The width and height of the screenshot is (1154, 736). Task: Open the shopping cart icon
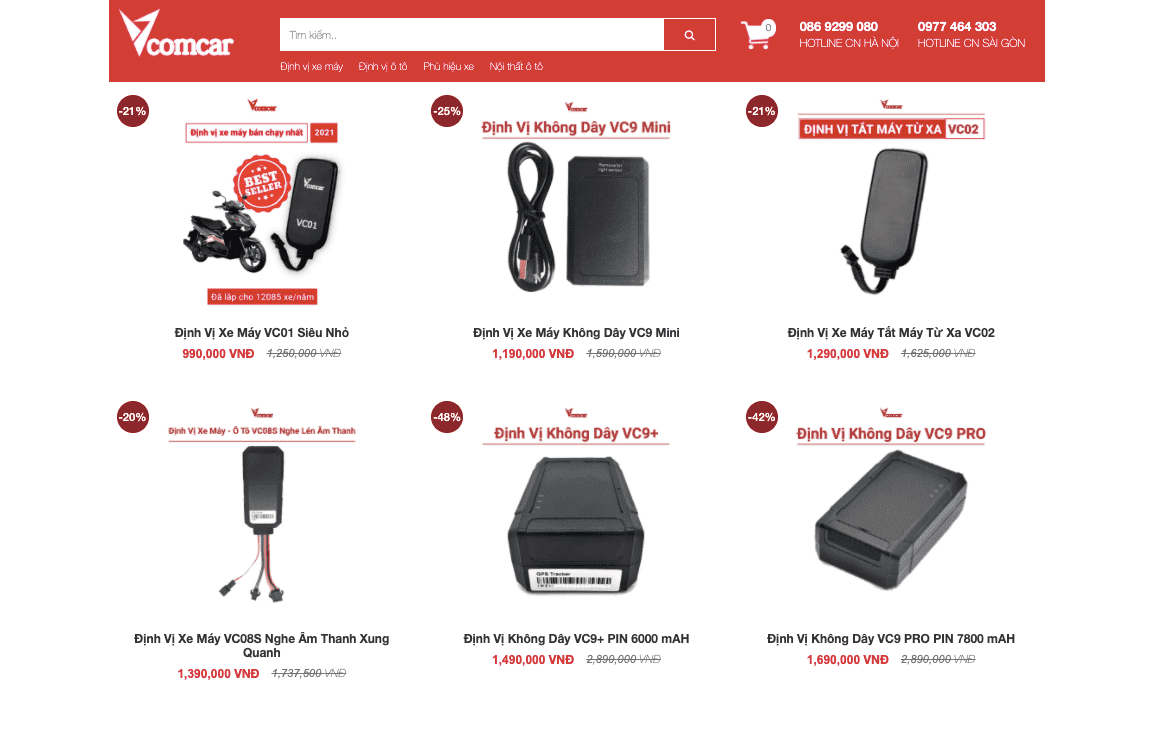[x=757, y=34]
